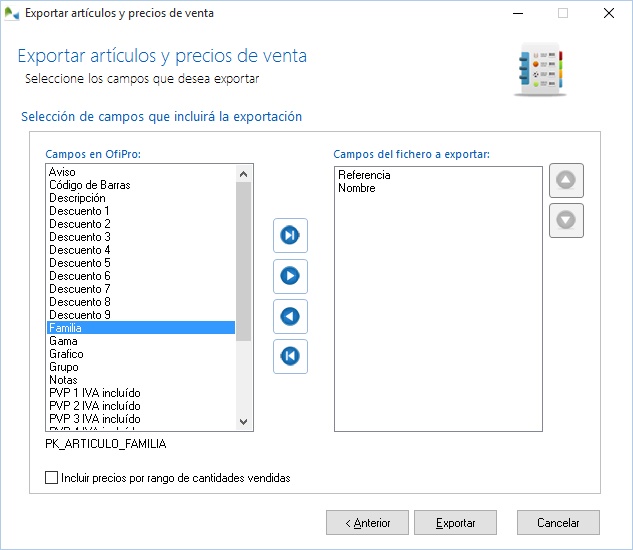Minimize the export dialog window
The image size is (633, 550).
[x=518, y=13]
